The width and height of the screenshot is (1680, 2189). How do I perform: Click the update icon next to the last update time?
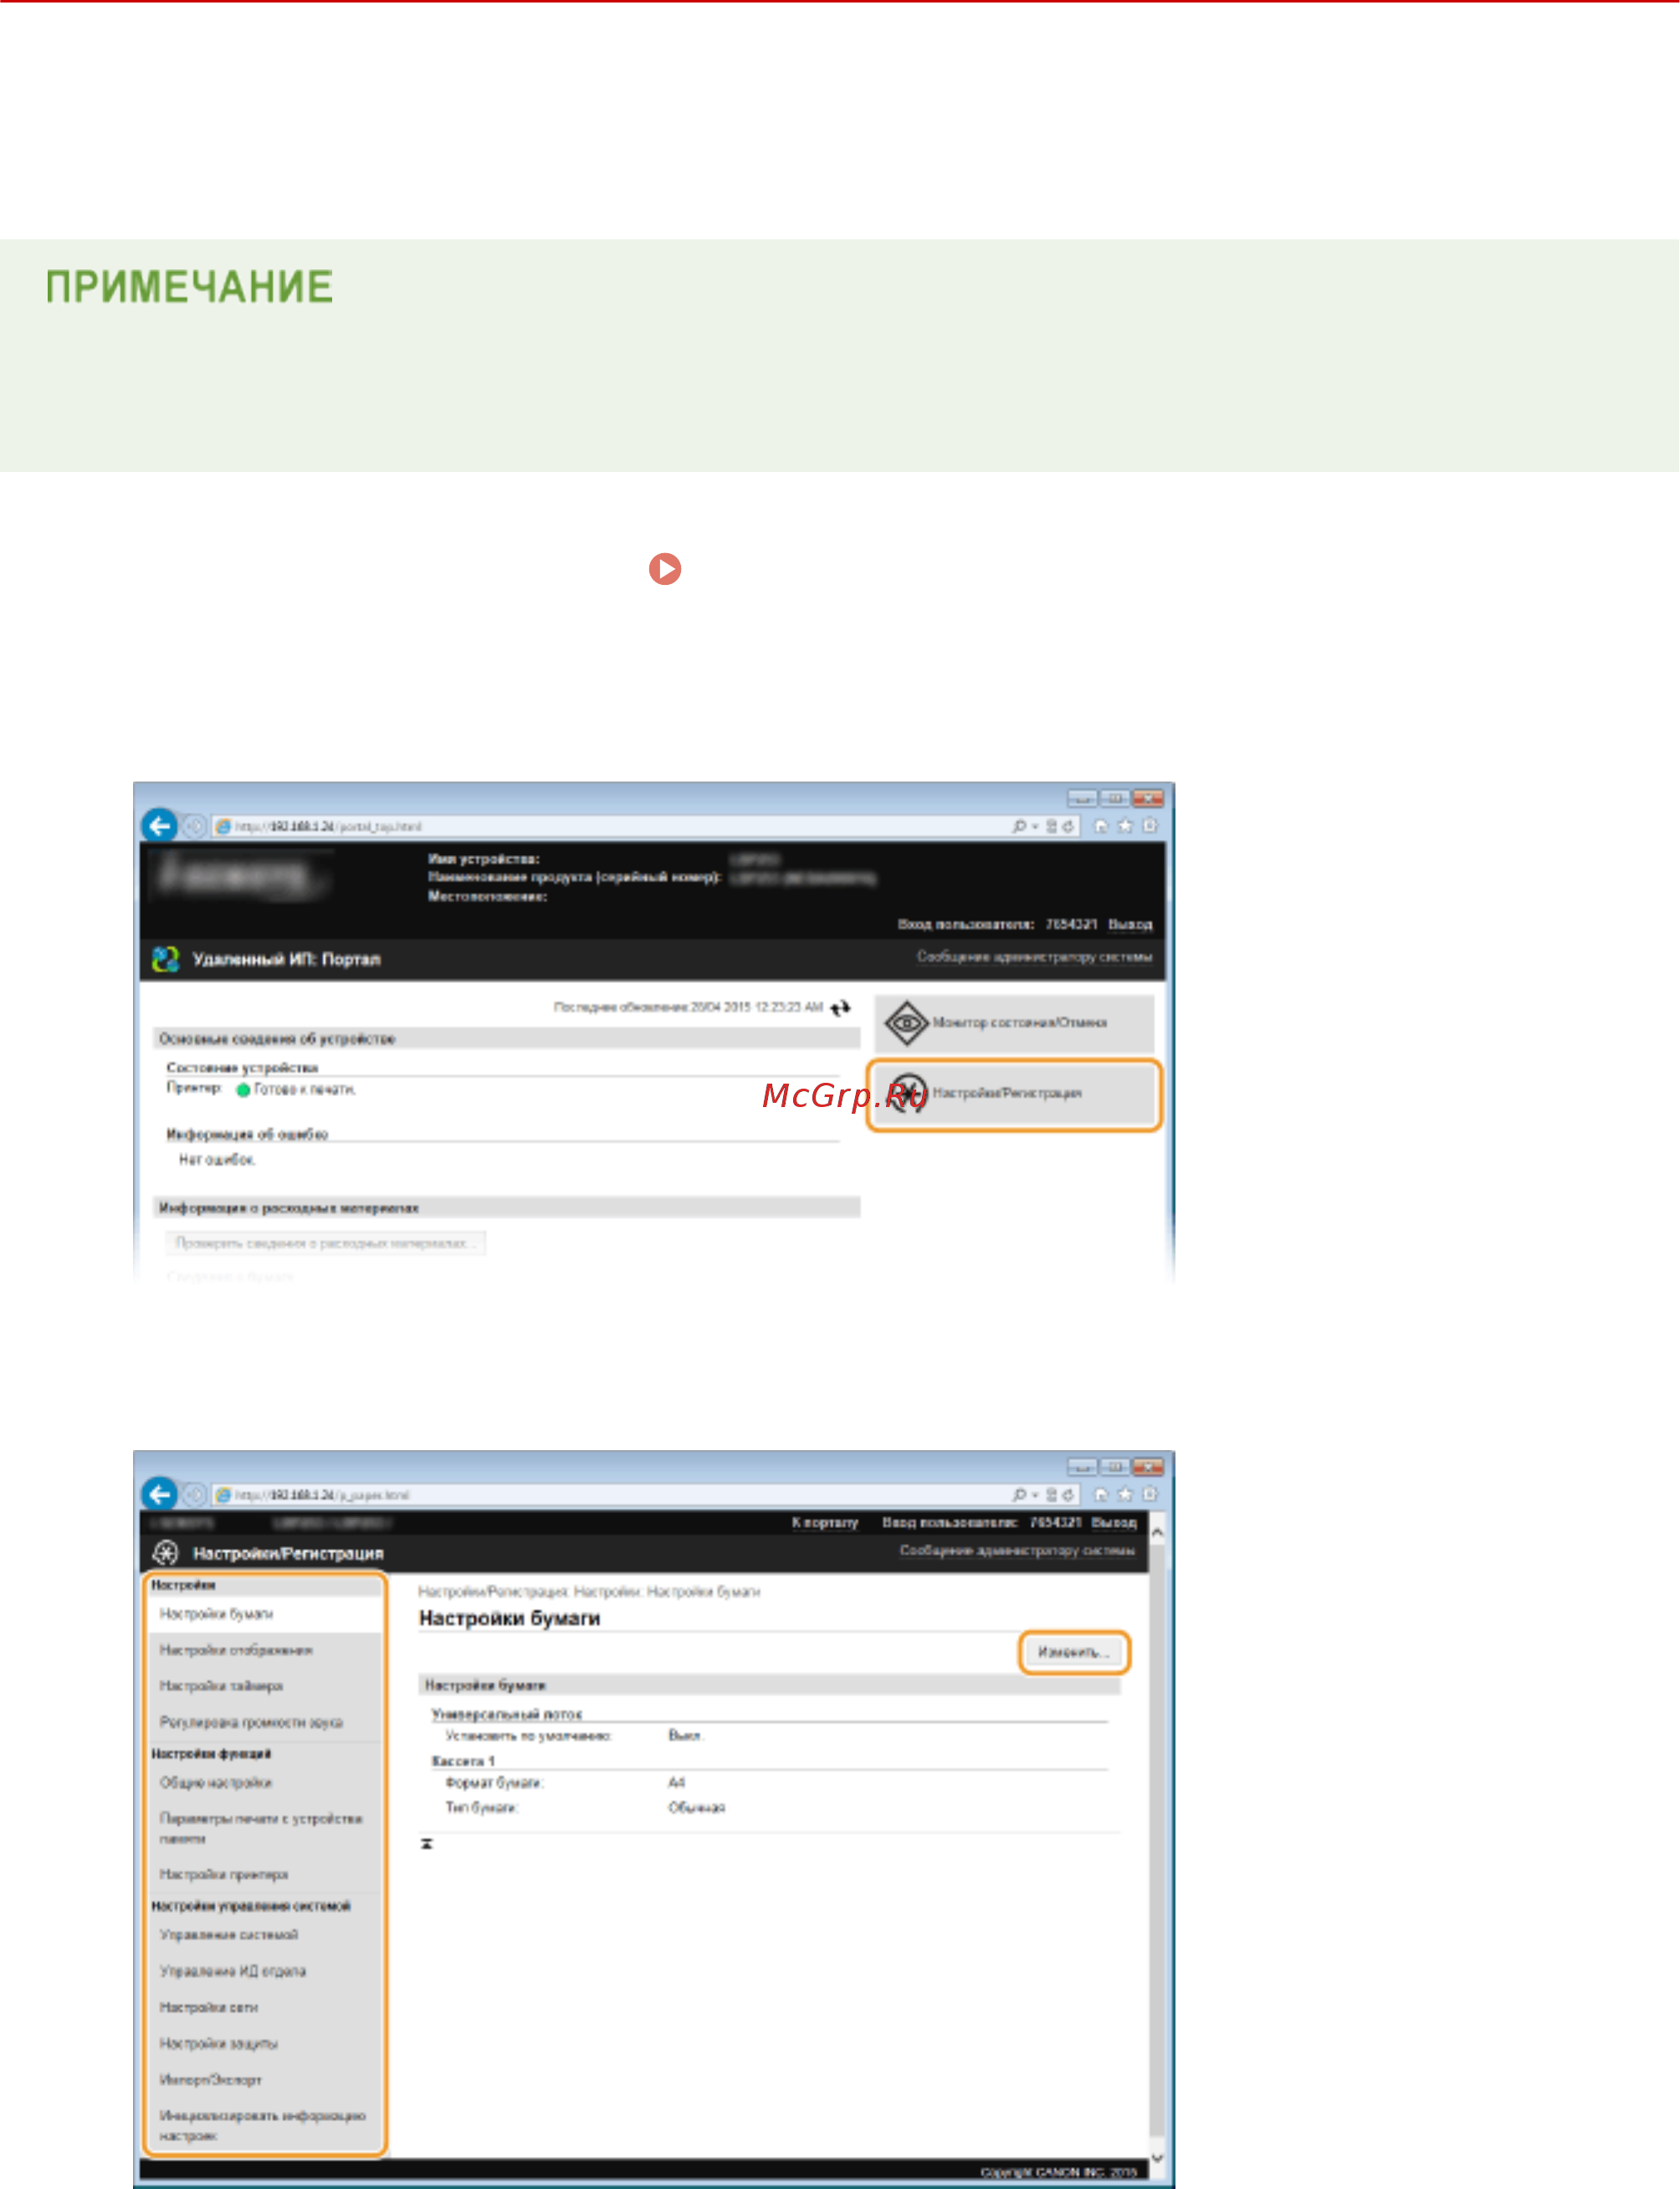click(x=840, y=1008)
